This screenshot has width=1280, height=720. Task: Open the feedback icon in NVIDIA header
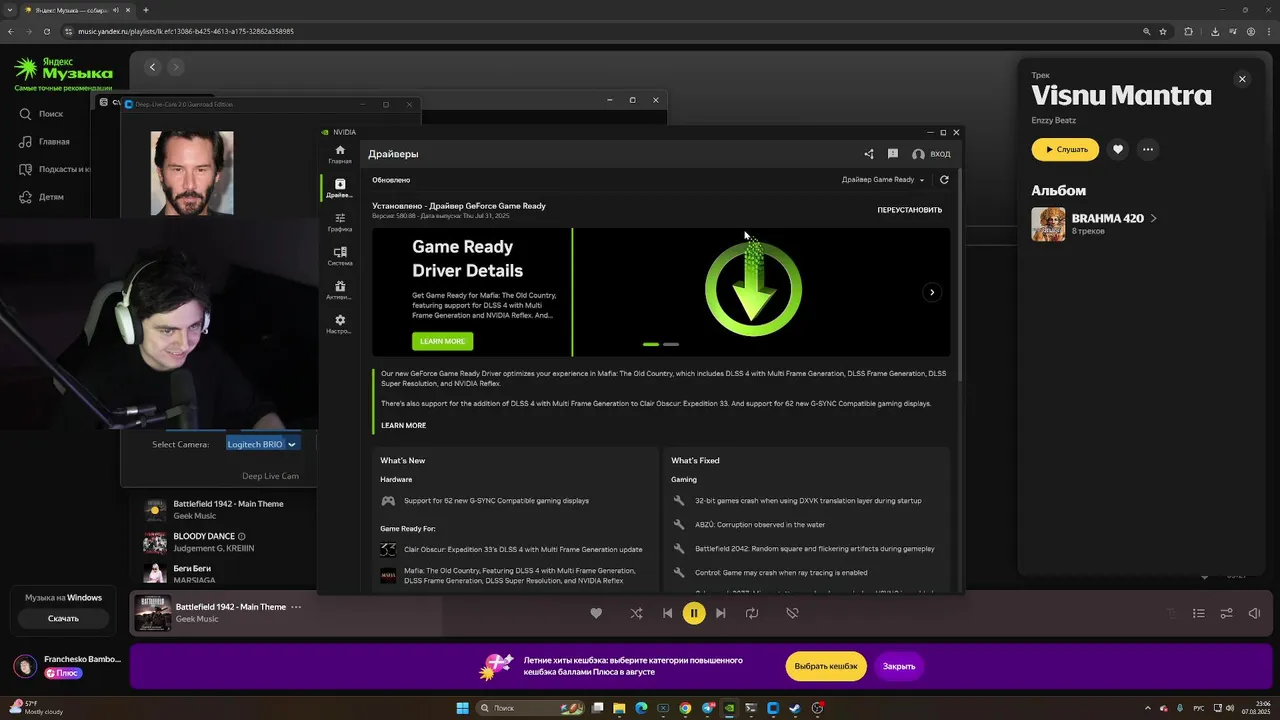[x=893, y=154]
